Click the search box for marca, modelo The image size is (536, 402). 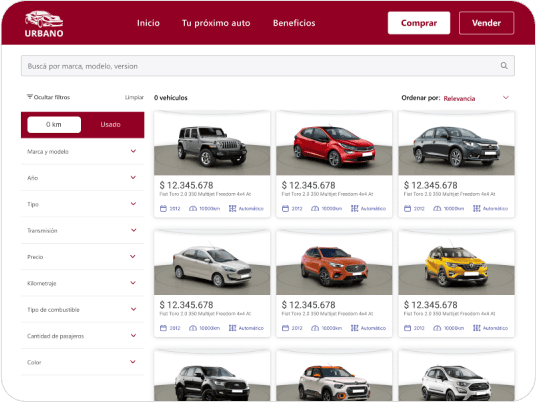click(x=268, y=66)
